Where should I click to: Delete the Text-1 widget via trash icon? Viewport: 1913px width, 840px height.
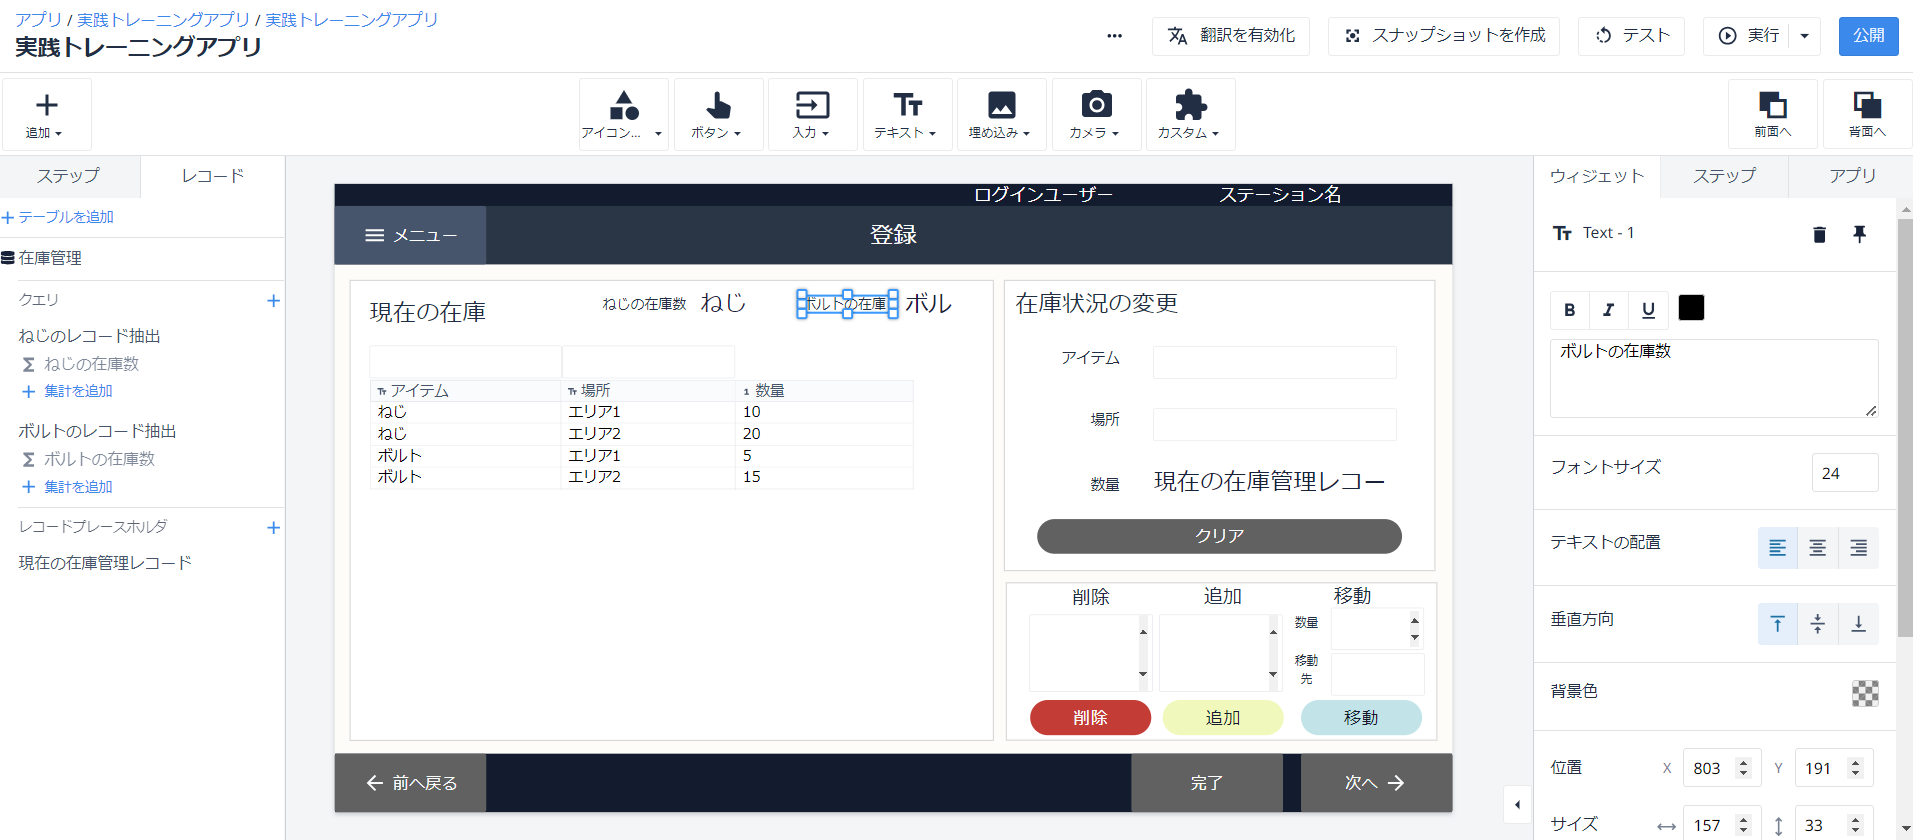point(1819,234)
